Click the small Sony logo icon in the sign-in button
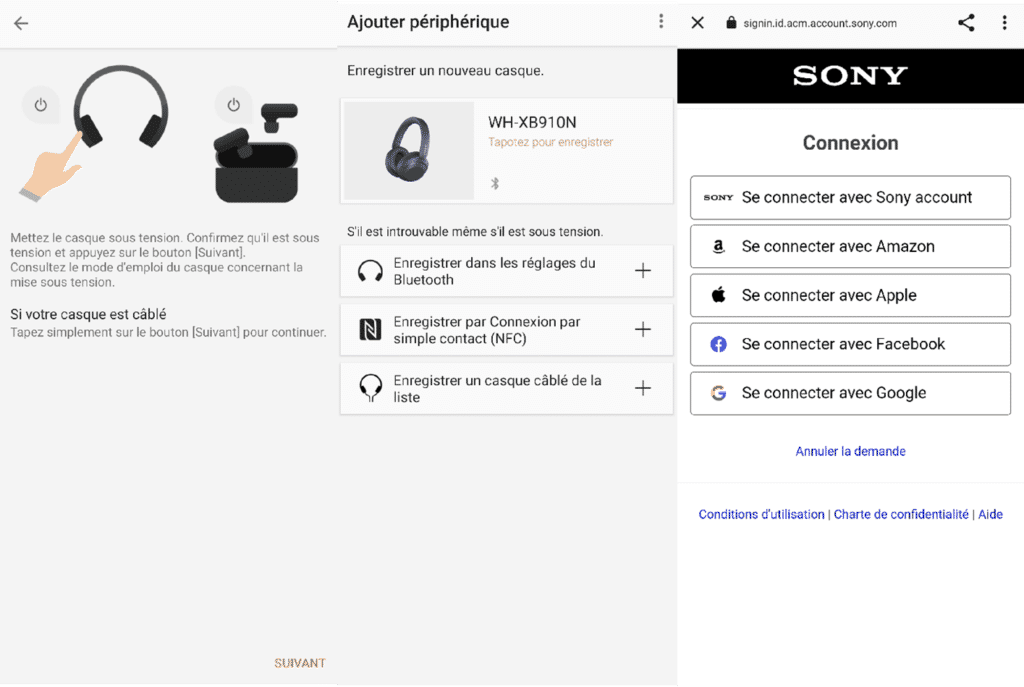Screen dimensions: 1024x687 (x=718, y=197)
